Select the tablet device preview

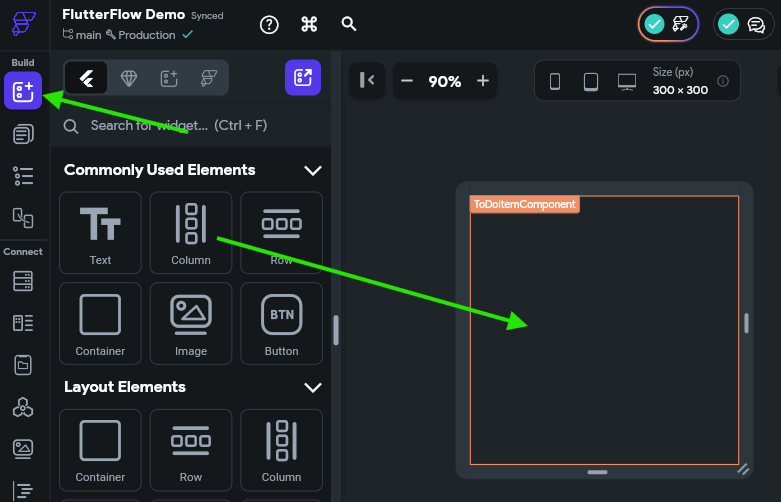pyautogui.click(x=591, y=81)
